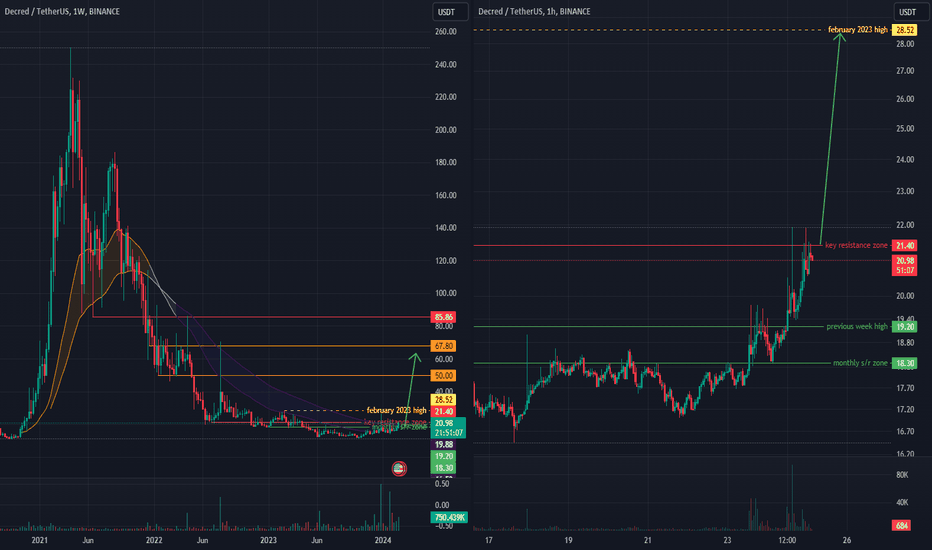Click the 80K volume axis value
Screen dimensions: 932x550
[902, 474]
